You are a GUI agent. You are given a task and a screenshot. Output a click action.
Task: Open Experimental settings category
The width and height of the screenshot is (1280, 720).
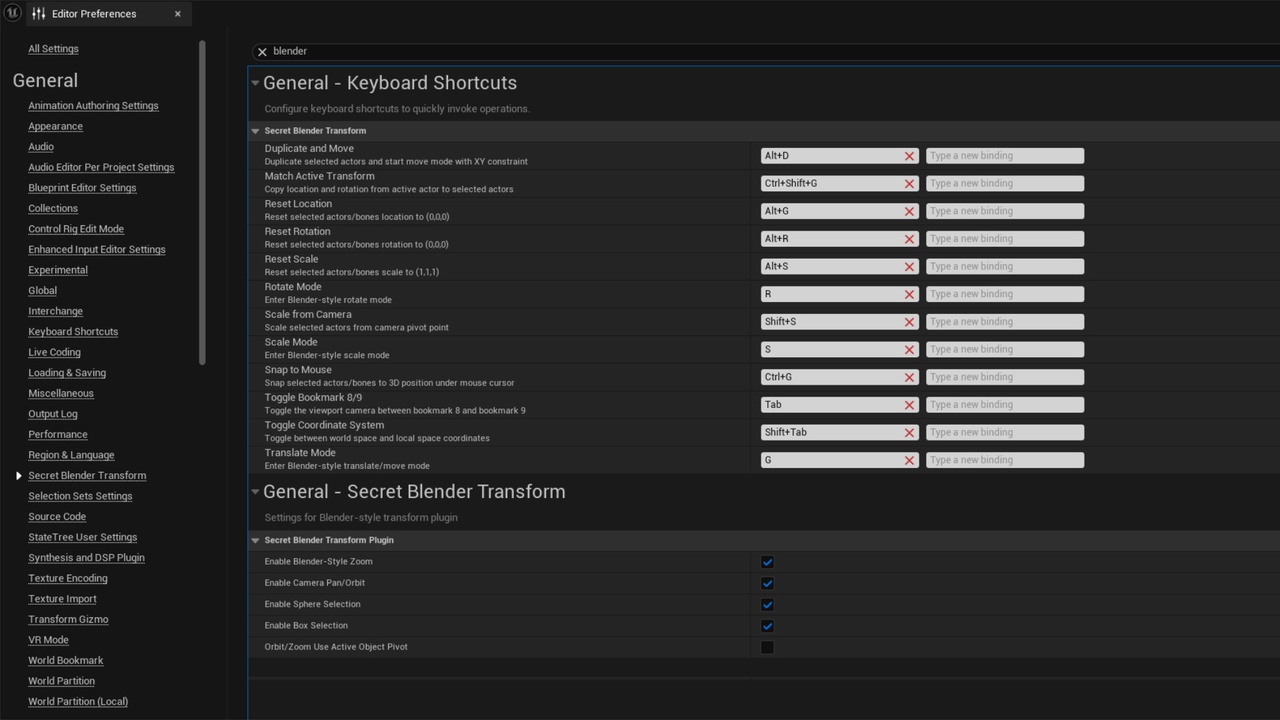58,270
